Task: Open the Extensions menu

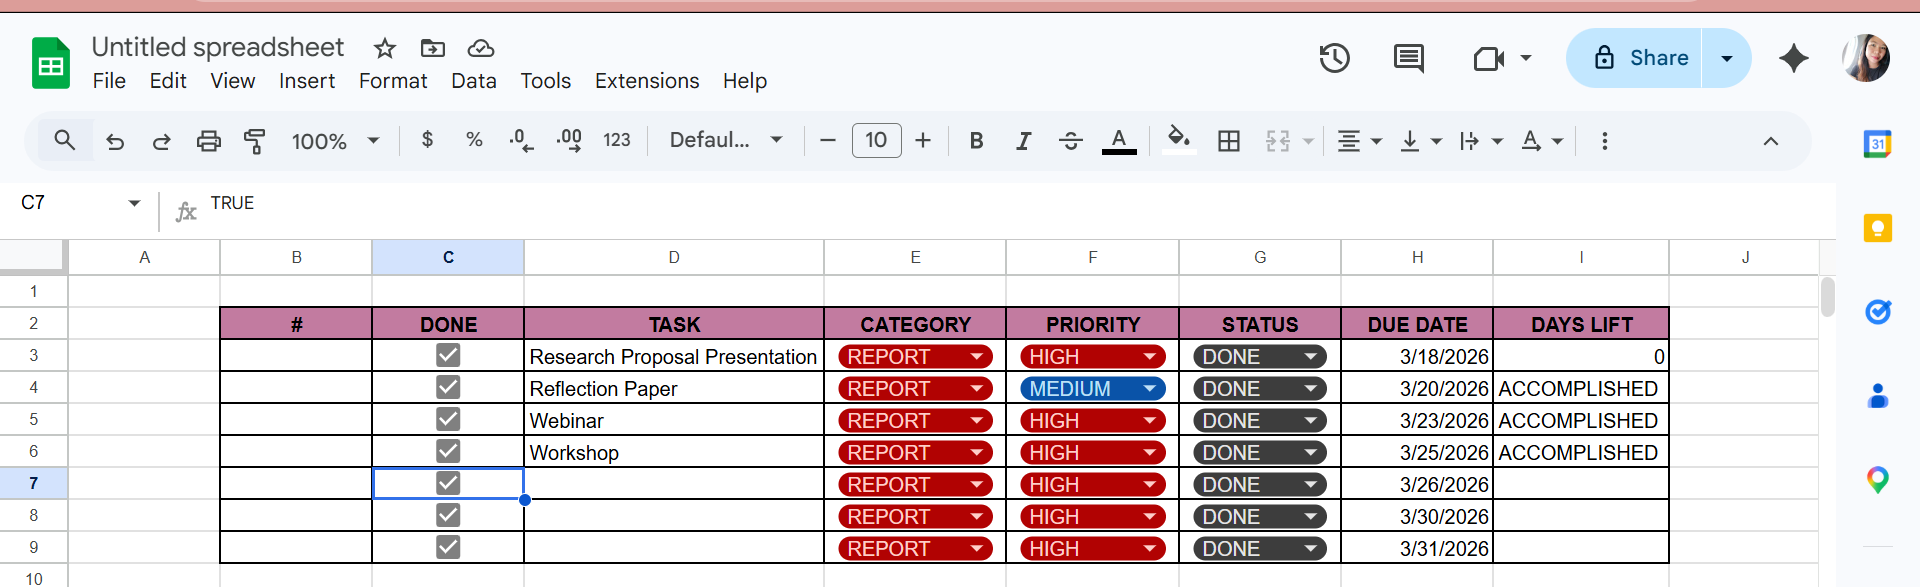Action: tap(647, 81)
